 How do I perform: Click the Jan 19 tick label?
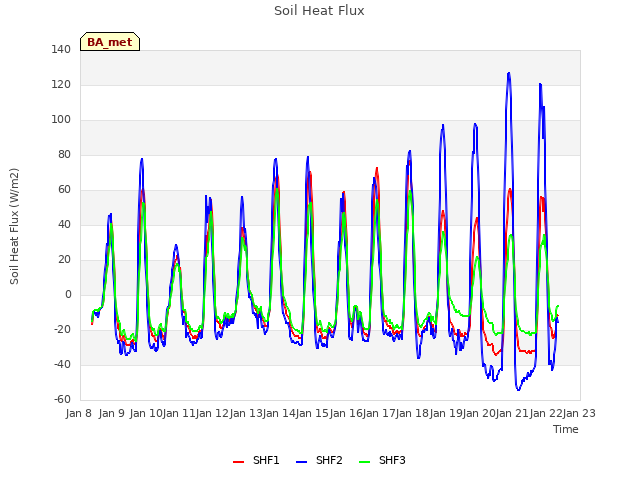pos(446,413)
